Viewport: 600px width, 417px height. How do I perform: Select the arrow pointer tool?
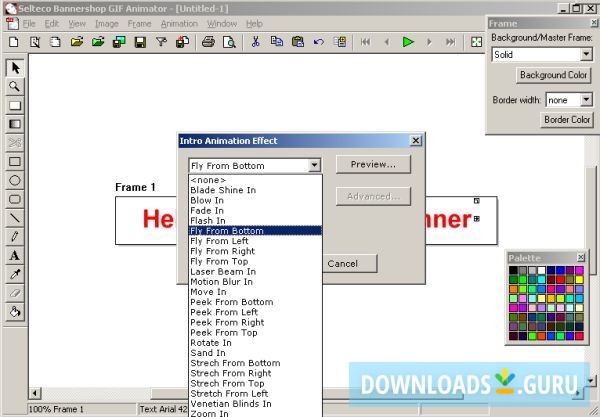point(15,68)
